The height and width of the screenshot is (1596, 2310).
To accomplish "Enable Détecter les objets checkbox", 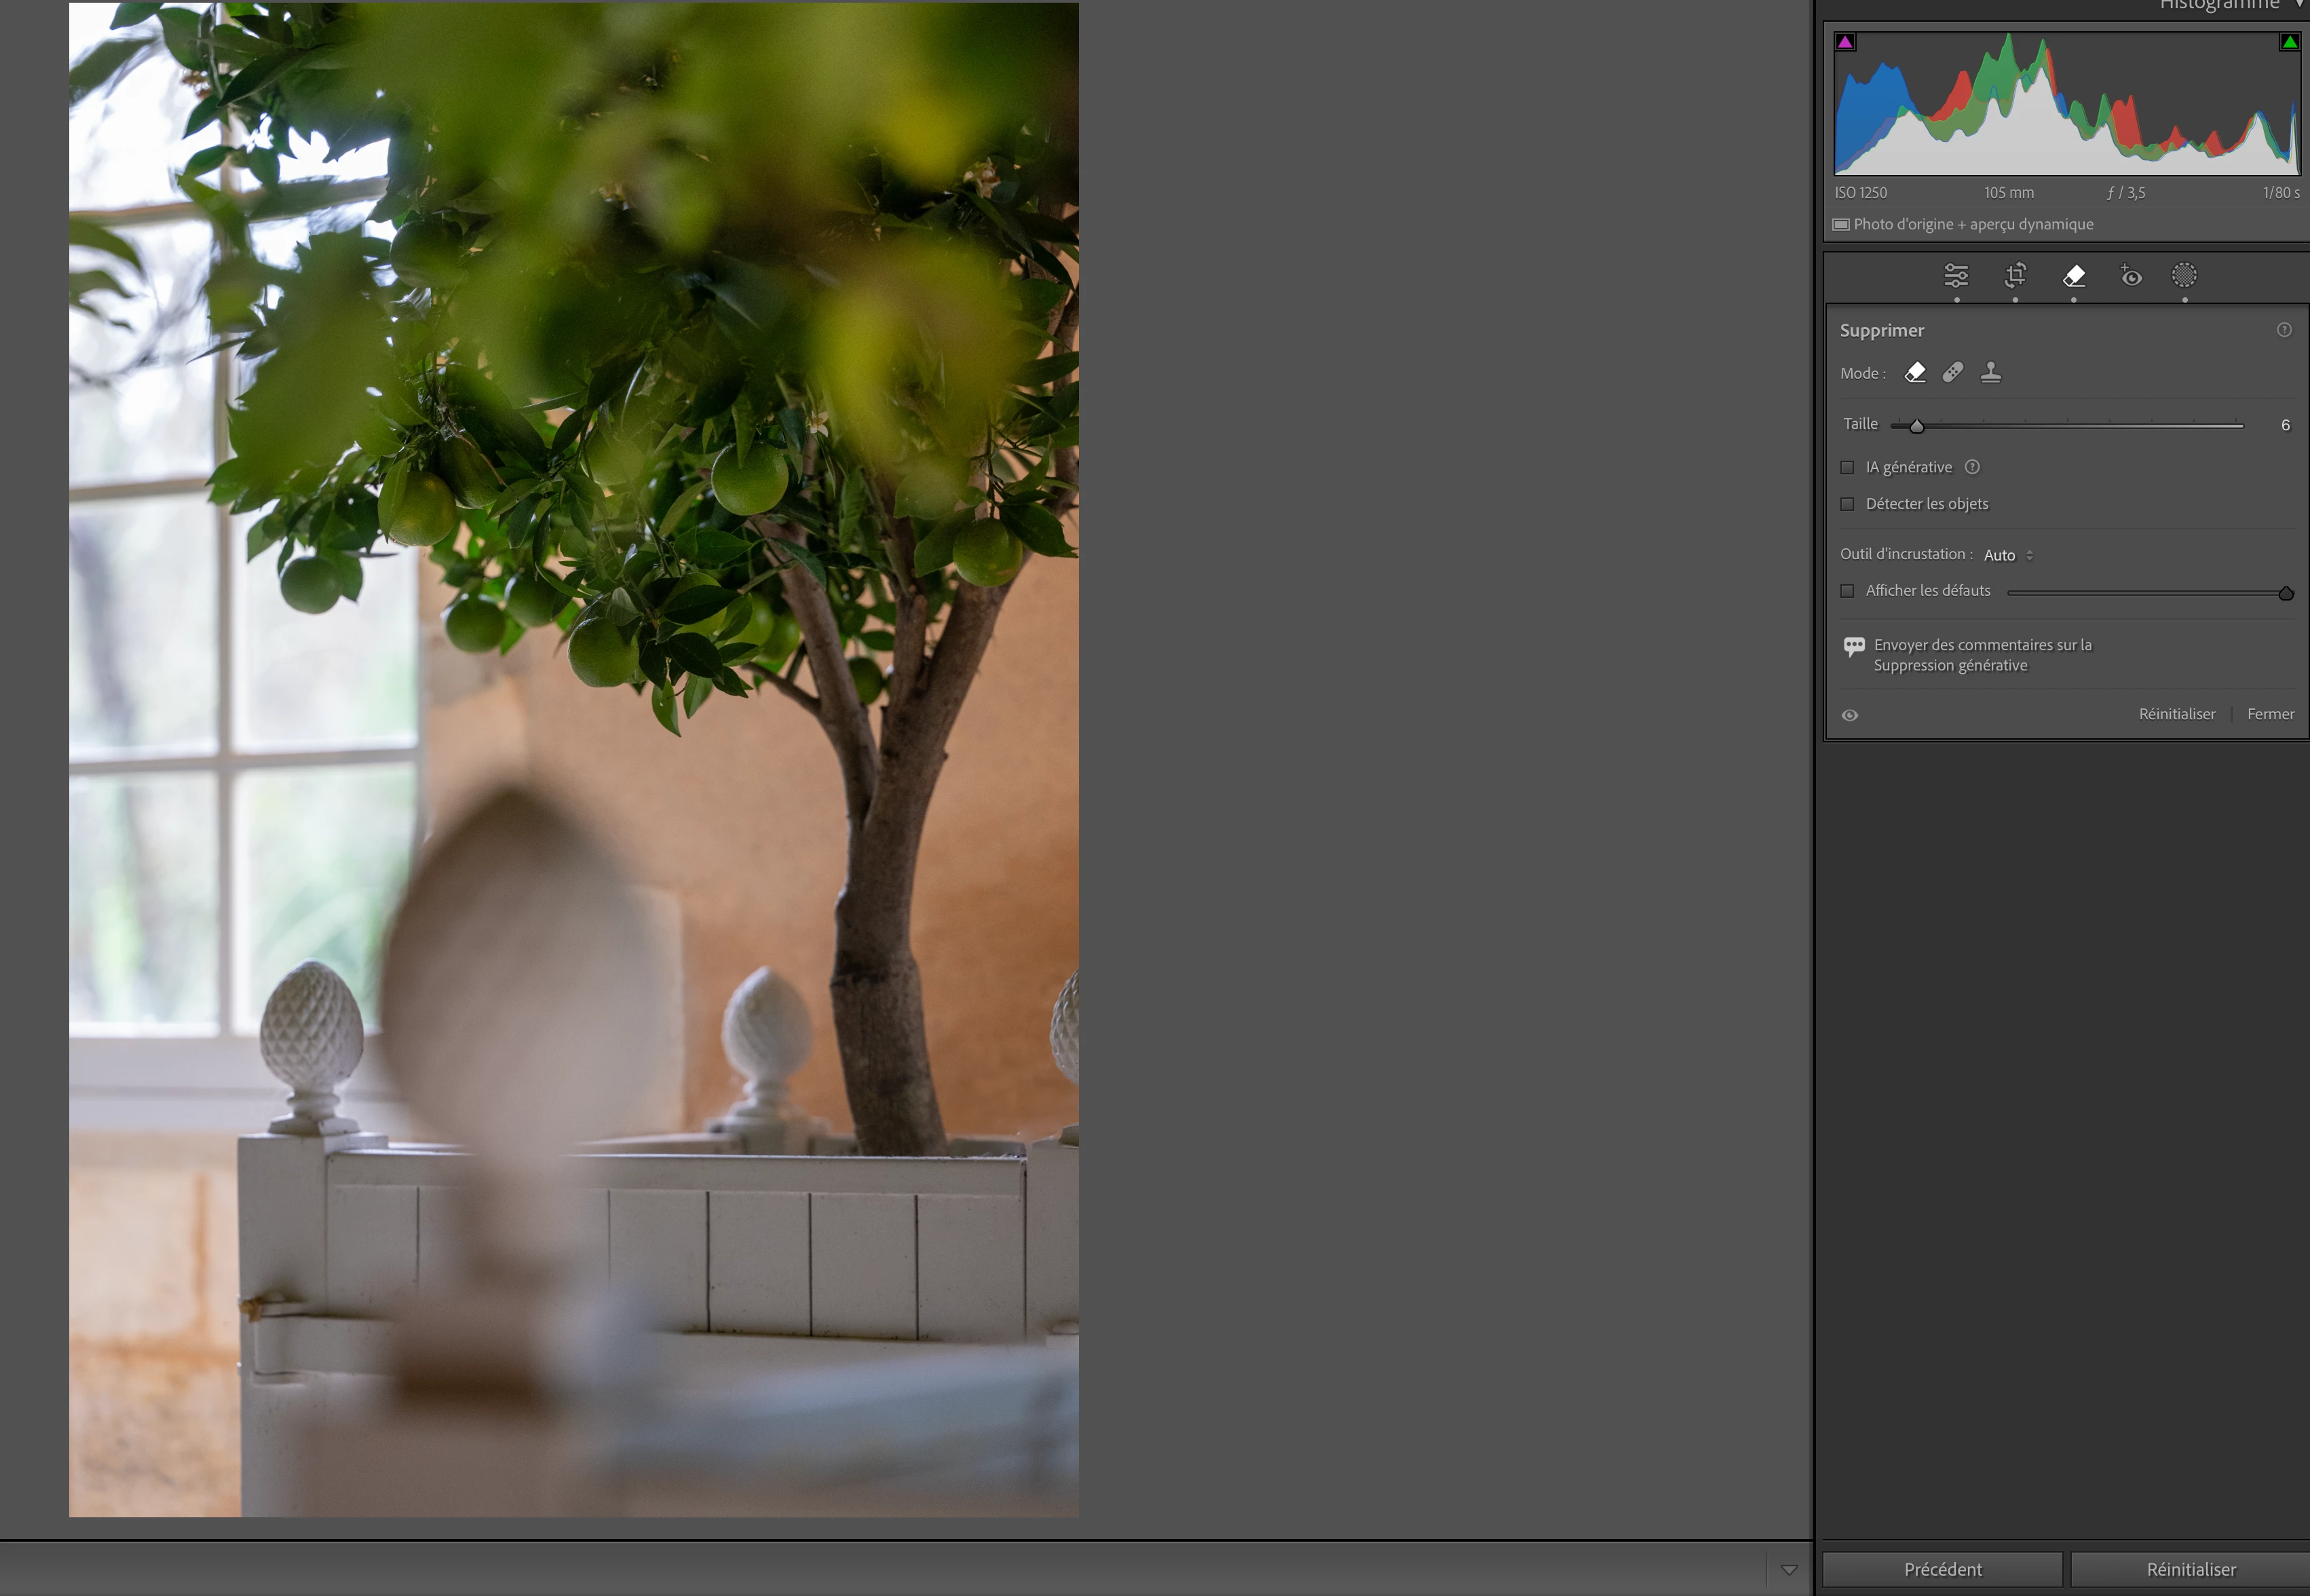I will click(1847, 504).
